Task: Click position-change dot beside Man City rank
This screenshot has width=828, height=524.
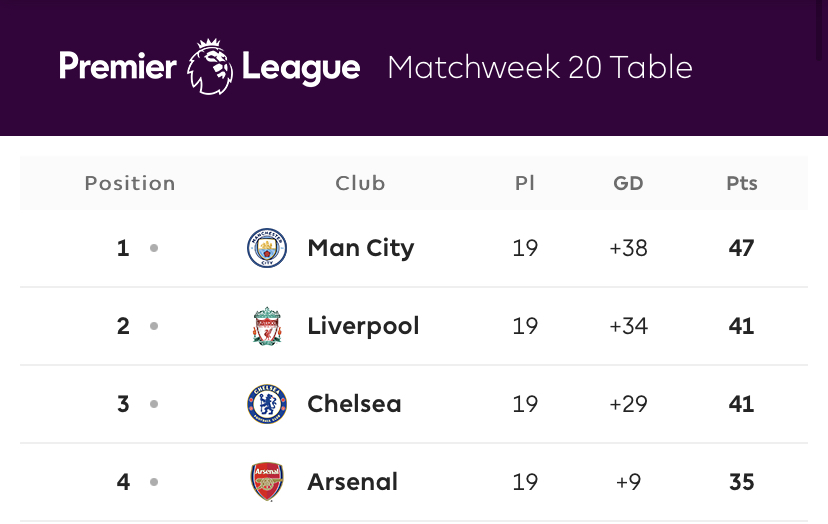Action: coord(154,248)
